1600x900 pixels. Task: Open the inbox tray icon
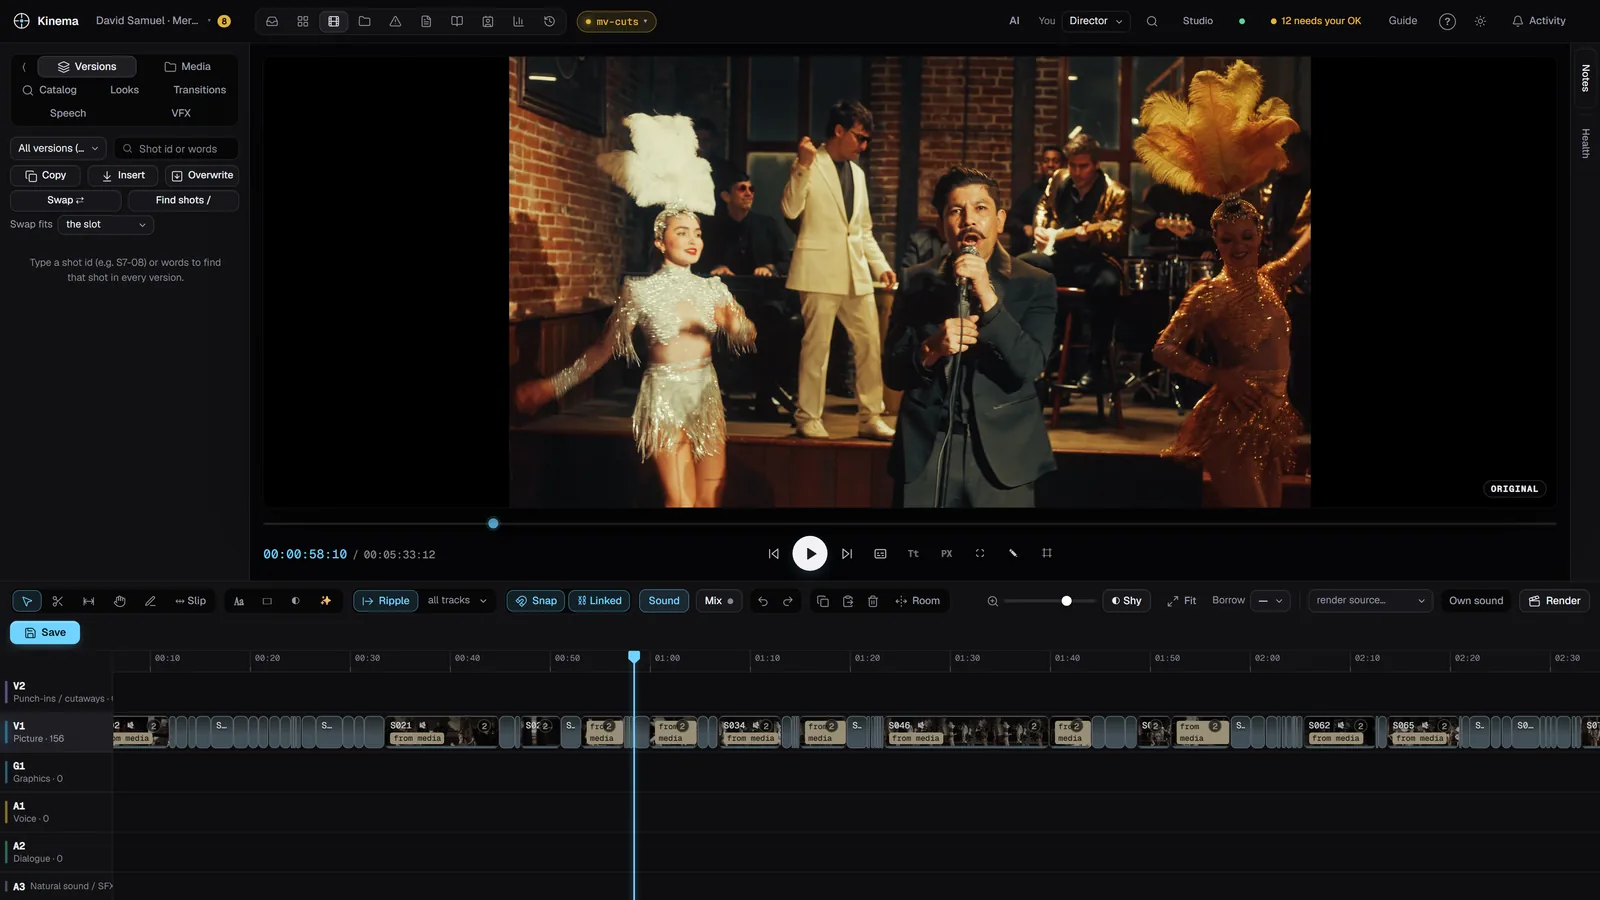[x=272, y=21]
